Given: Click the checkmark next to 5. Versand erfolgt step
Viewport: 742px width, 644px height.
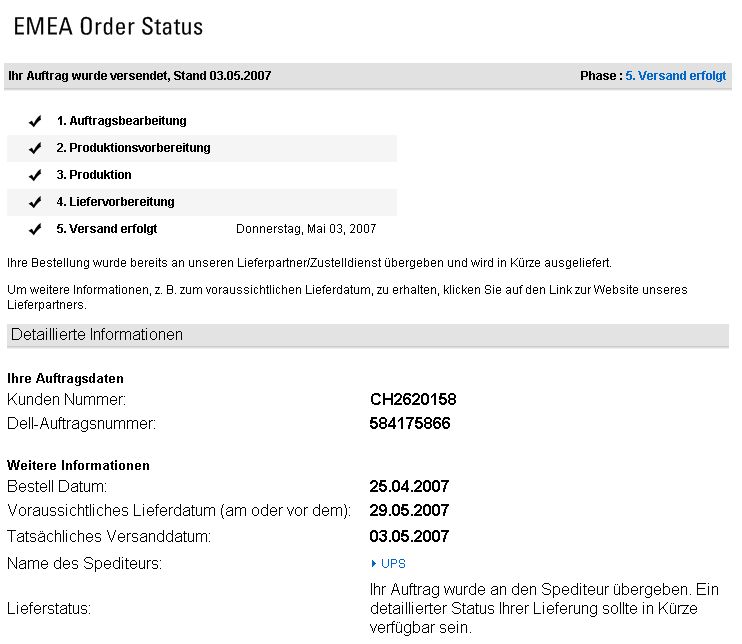Looking at the screenshot, I should (x=35, y=229).
